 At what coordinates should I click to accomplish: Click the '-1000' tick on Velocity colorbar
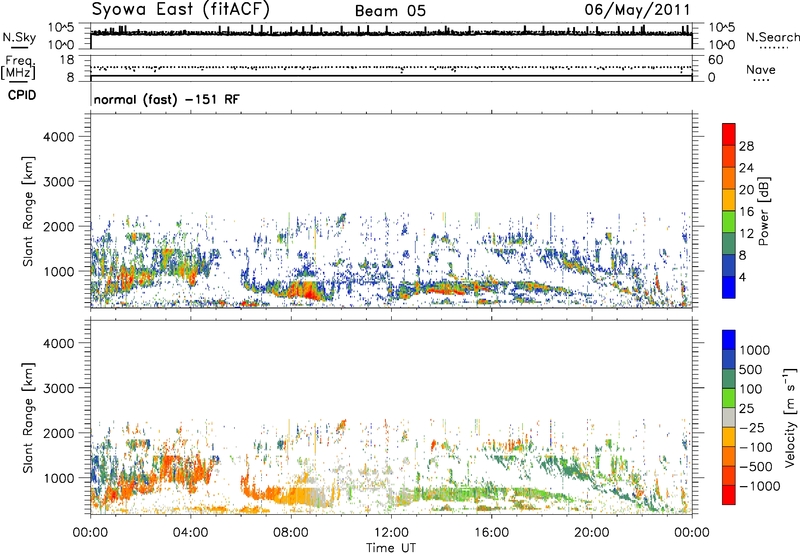[x=759, y=486]
